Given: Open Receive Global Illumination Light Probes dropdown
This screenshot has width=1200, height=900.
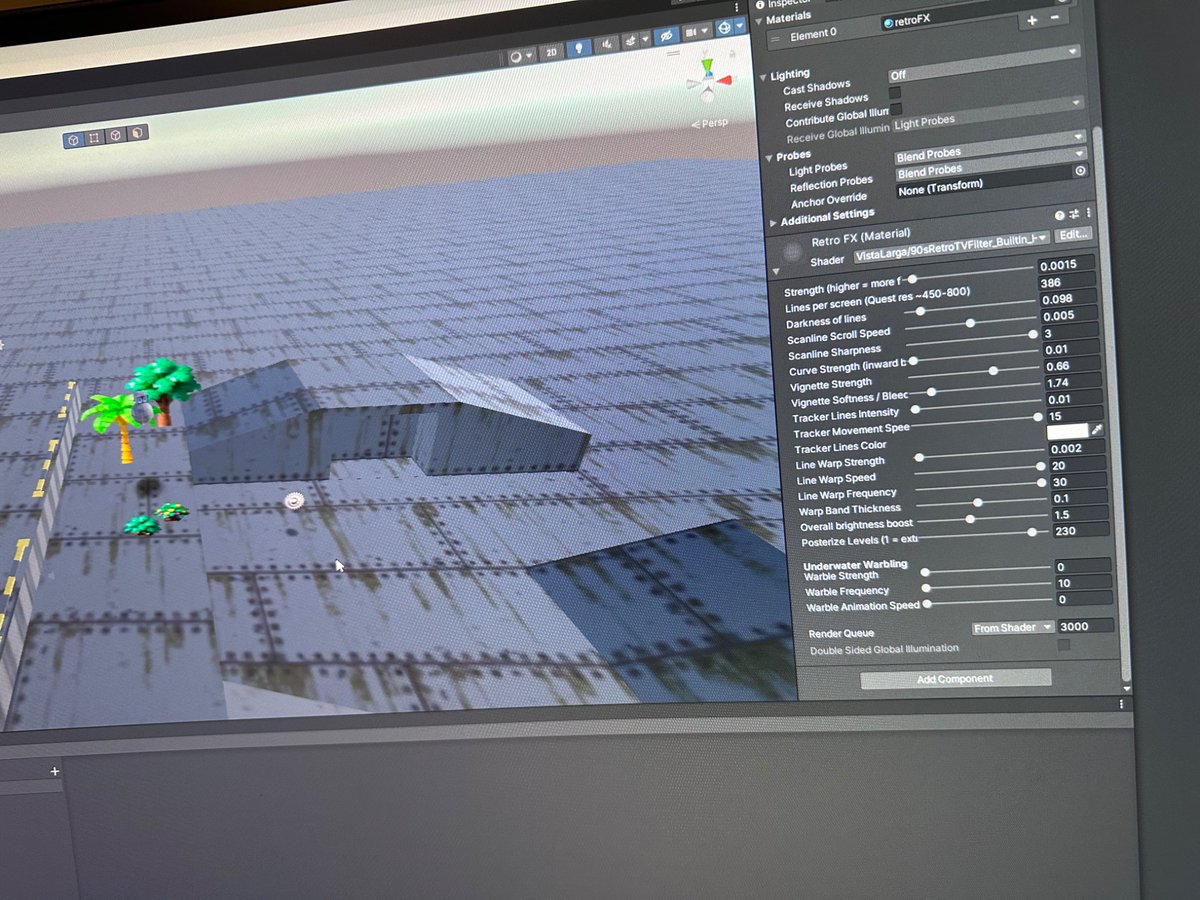Looking at the screenshot, I should tap(989, 114).
